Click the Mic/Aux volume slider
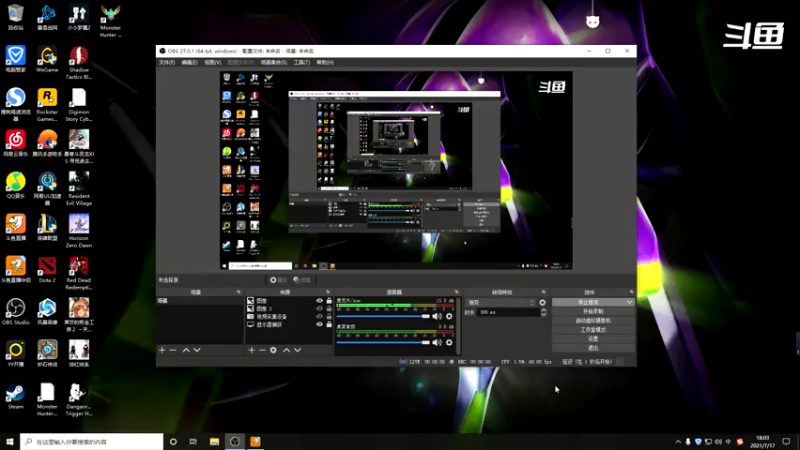This screenshot has height=450, width=800. pyautogui.click(x=383, y=316)
